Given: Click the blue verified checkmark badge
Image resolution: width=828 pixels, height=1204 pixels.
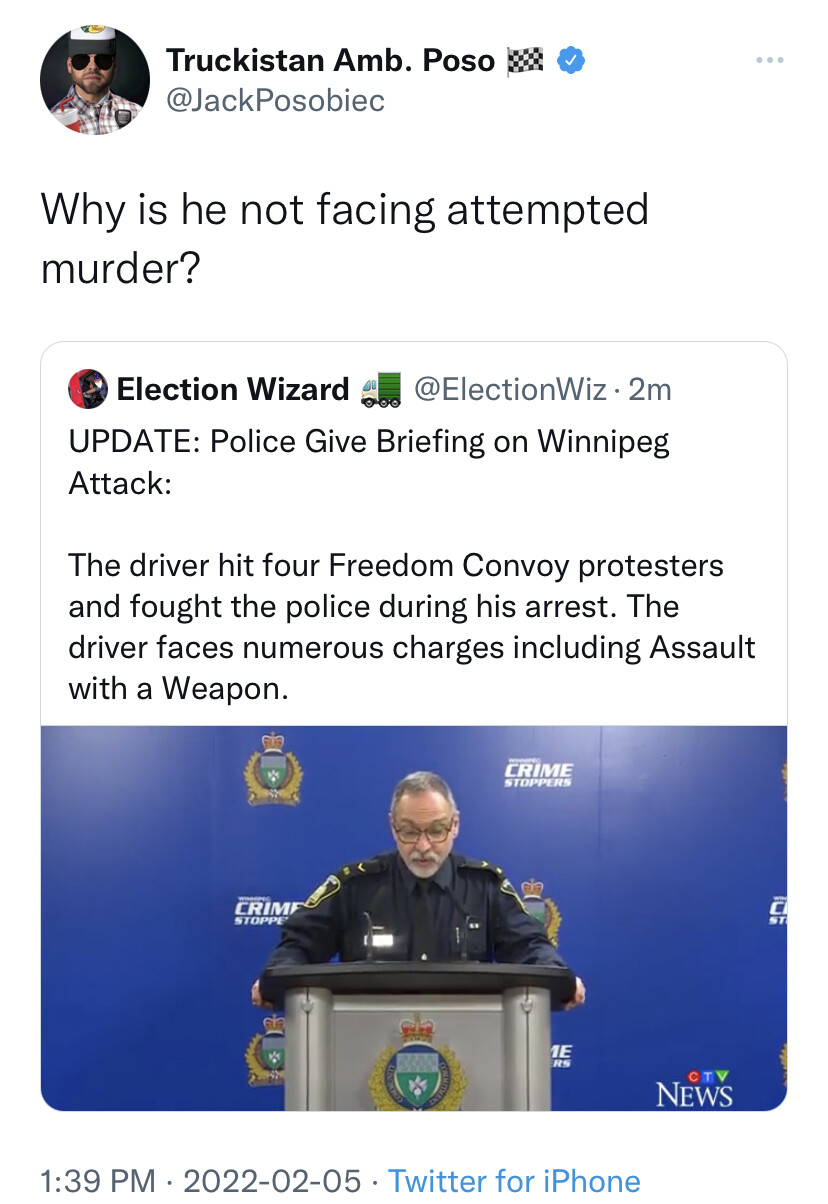Looking at the screenshot, I should point(570,61).
